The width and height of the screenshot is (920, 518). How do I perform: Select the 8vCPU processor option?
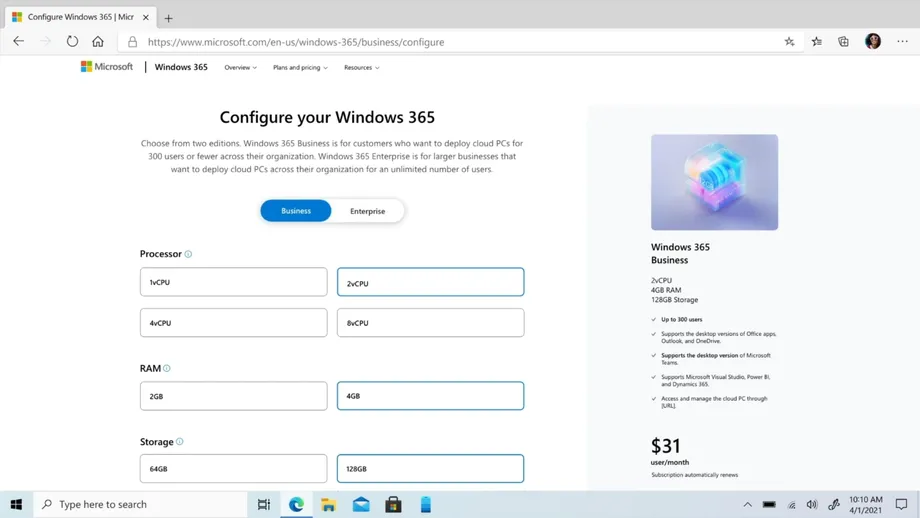point(431,323)
